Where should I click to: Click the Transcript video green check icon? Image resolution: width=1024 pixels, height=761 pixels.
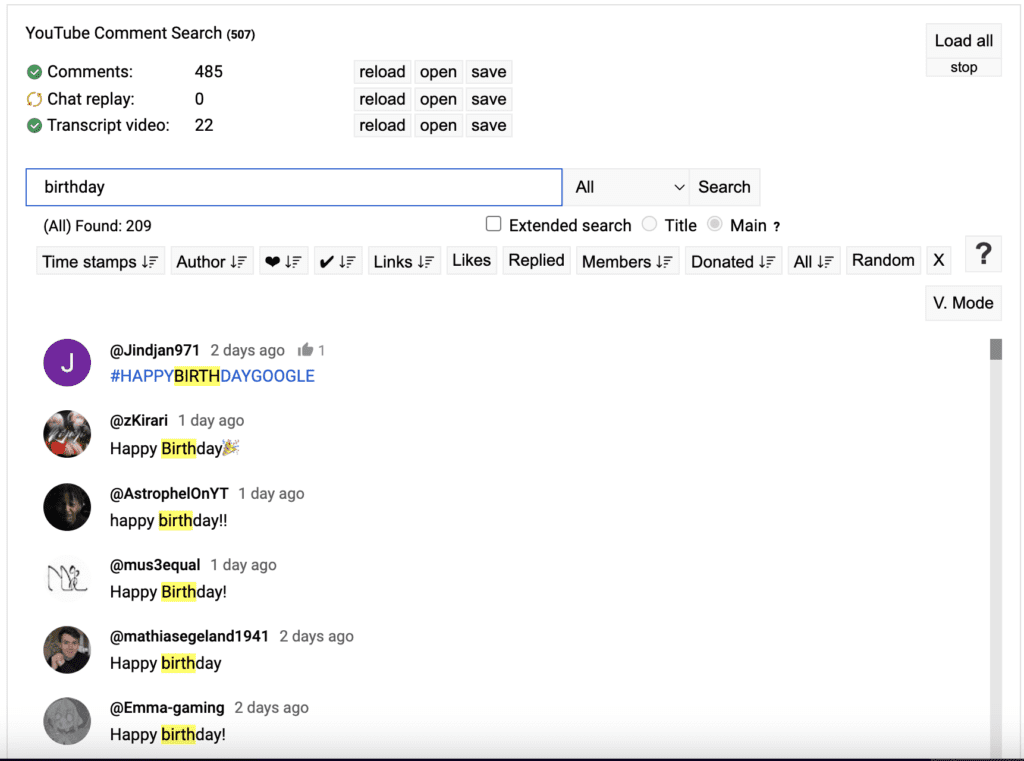tap(34, 125)
